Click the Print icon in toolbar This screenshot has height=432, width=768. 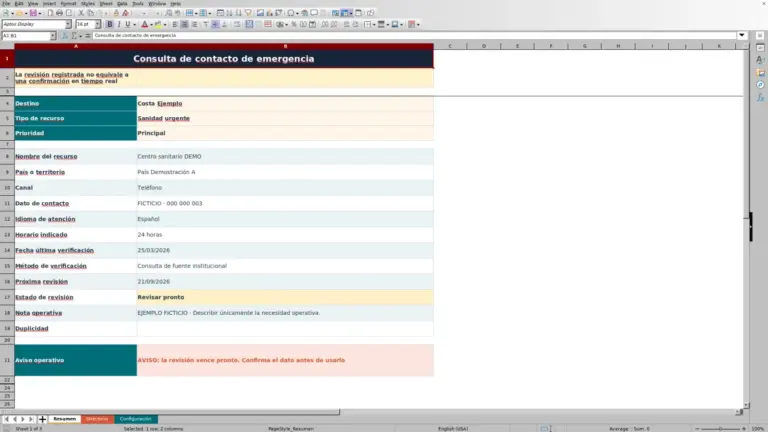tap(59, 13)
